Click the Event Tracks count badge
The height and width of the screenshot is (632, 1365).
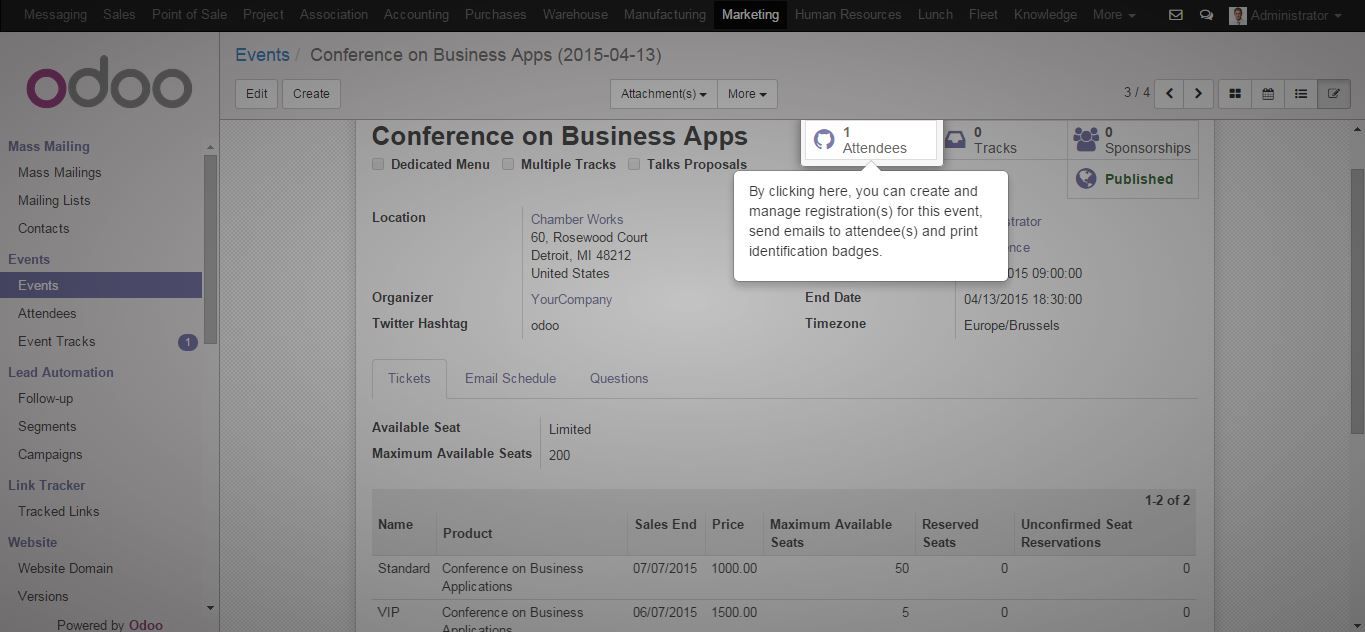click(187, 342)
